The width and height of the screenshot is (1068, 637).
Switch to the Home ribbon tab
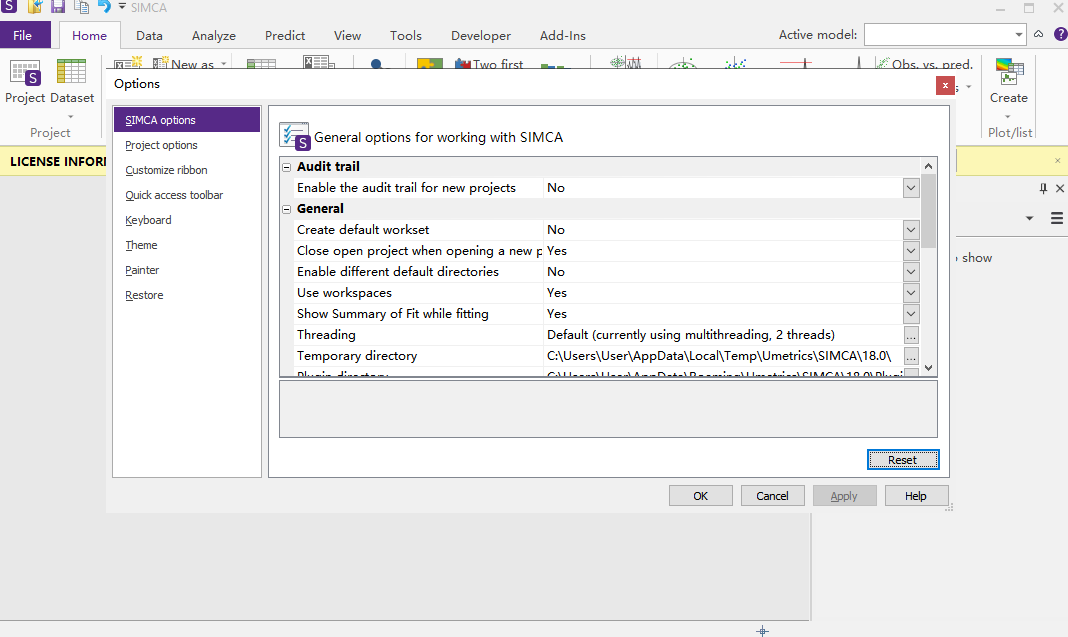click(89, 35)
